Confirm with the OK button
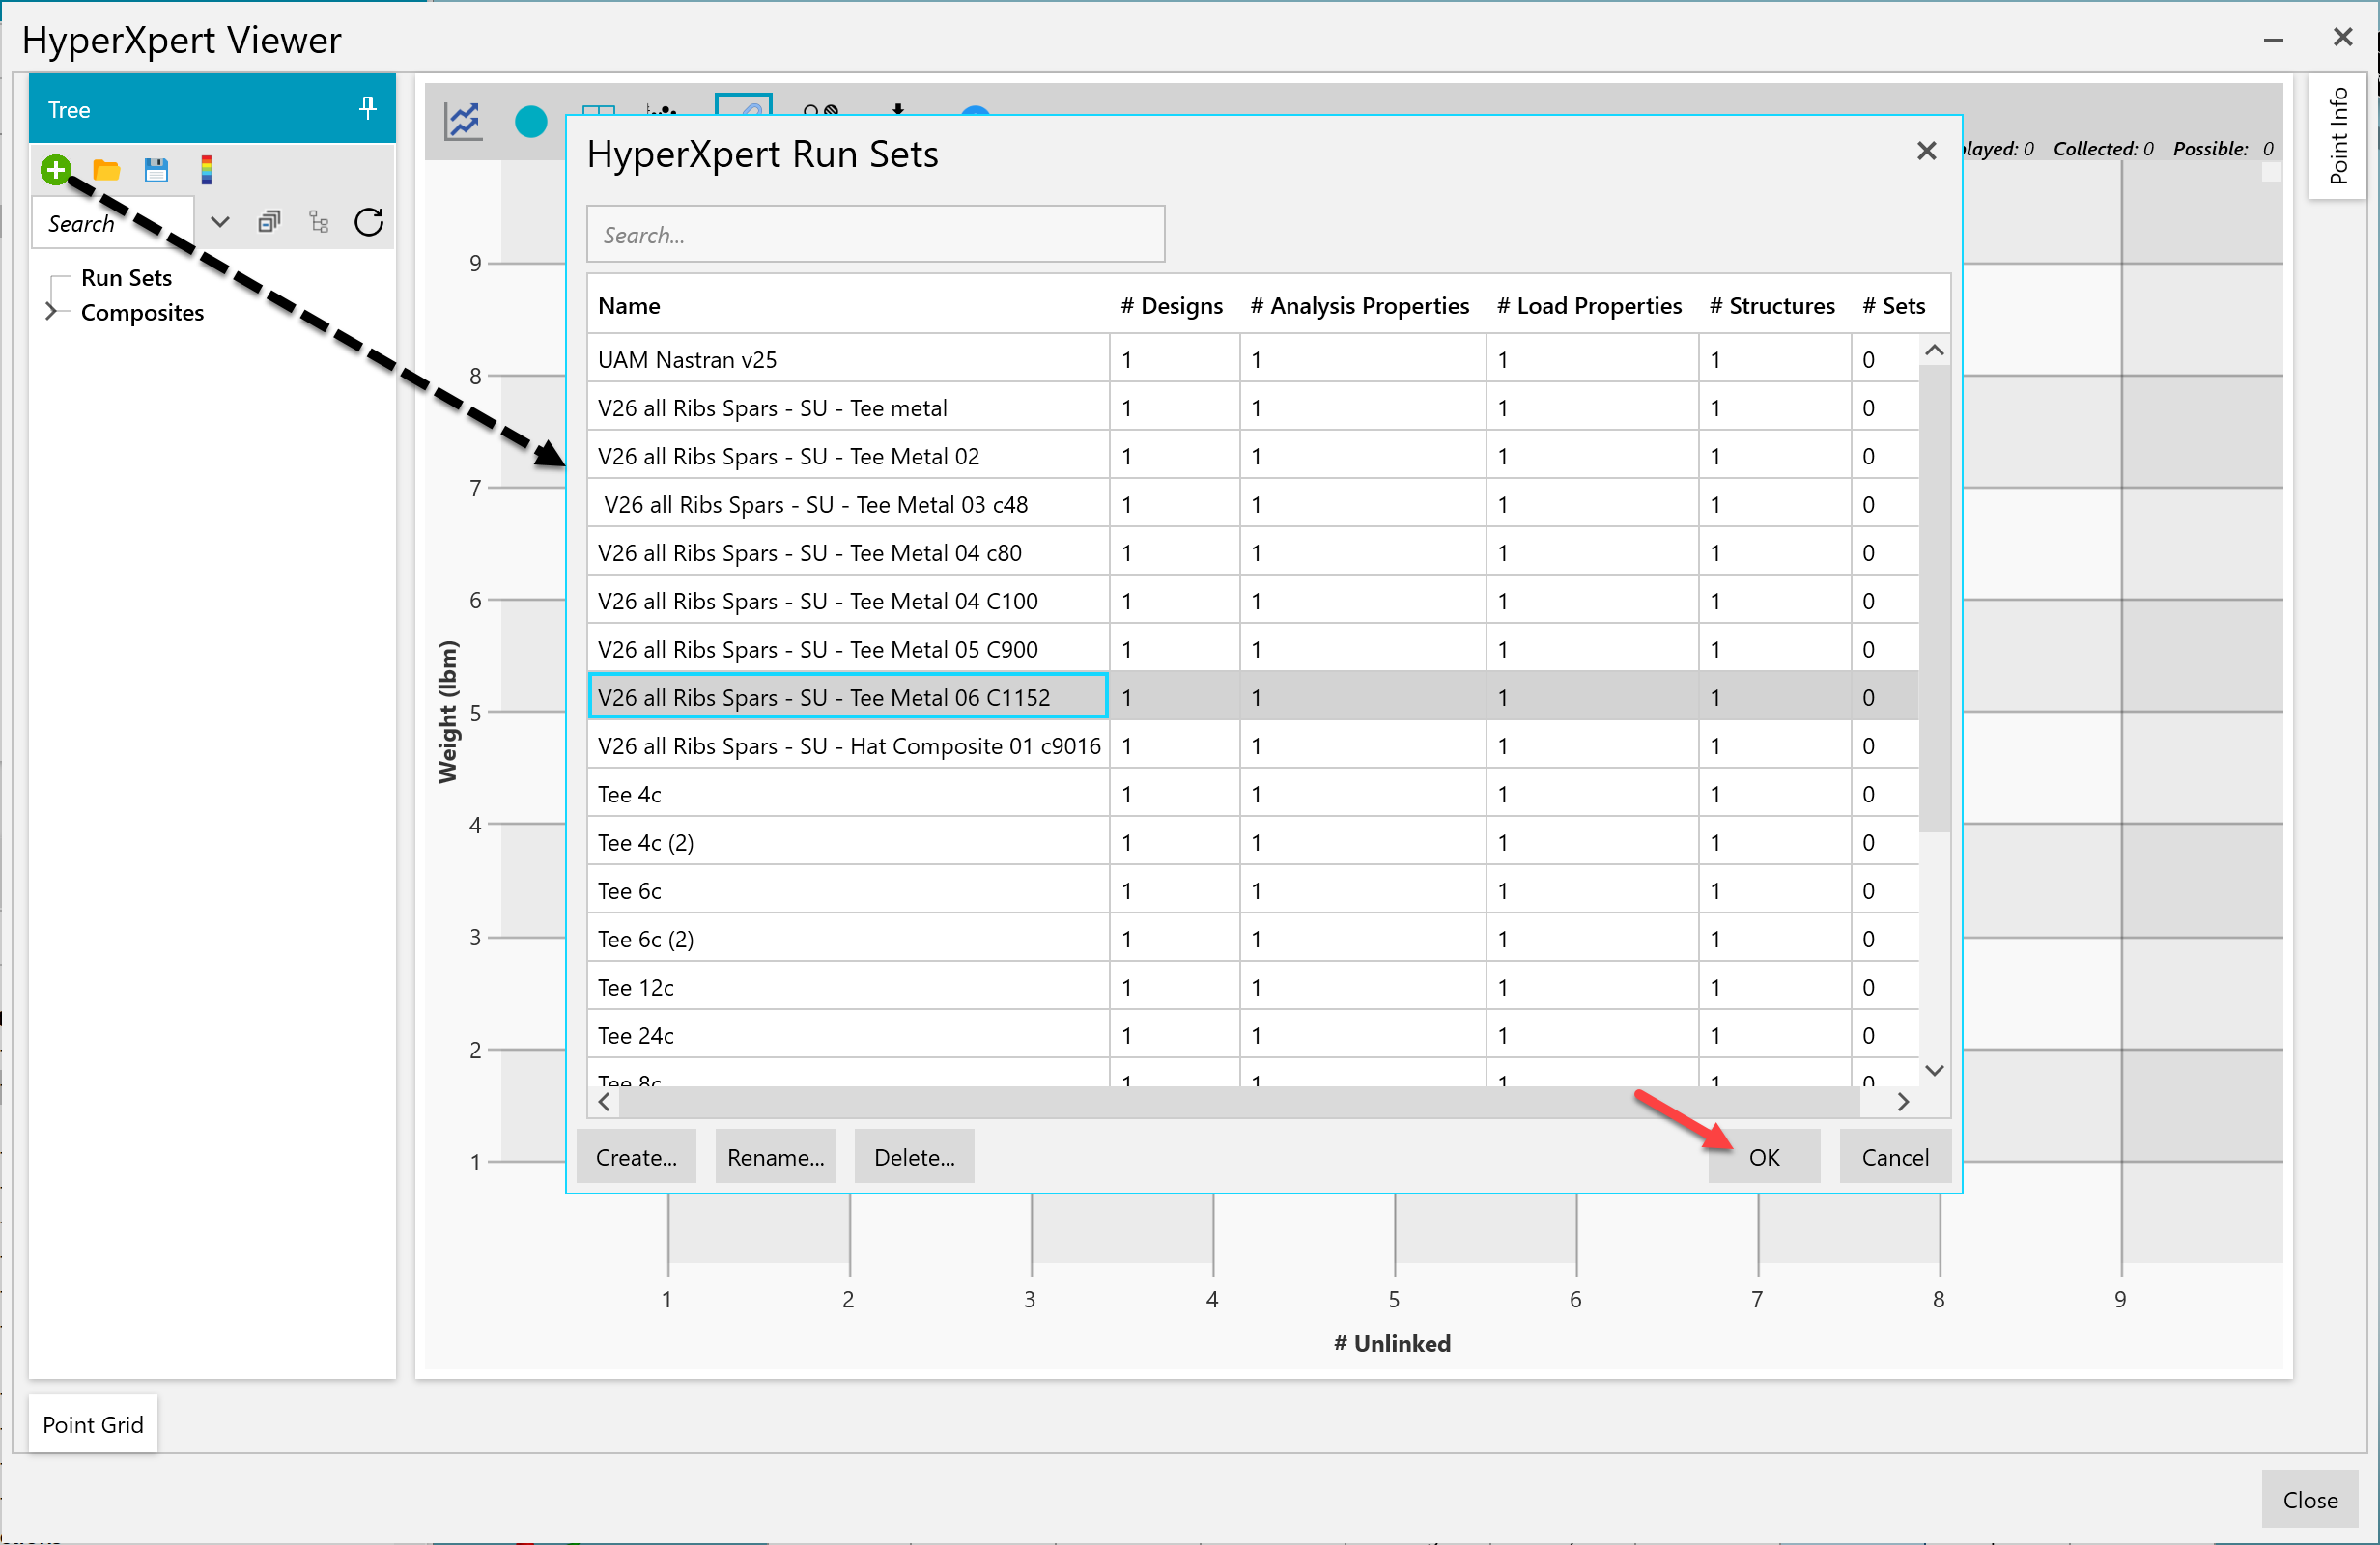Image resolution: width=2380 pixels, height=1545 pixels. pyautogui.click(x=1764, y=1156)
